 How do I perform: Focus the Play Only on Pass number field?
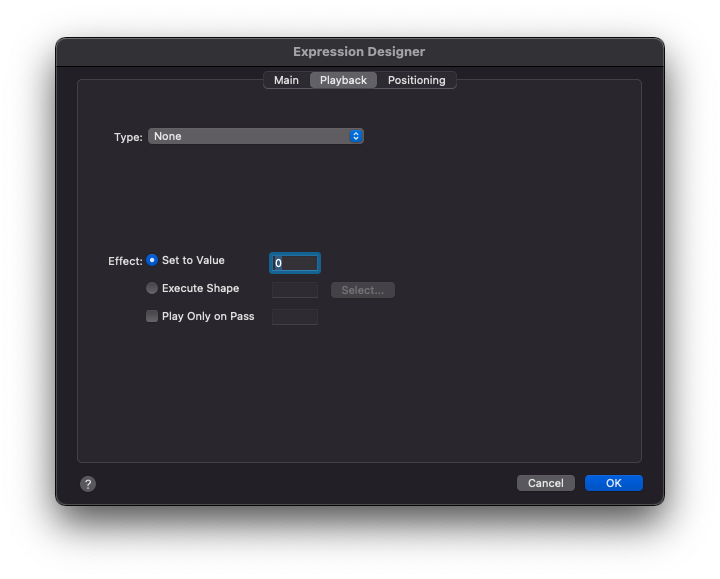(x=295, y=317)
